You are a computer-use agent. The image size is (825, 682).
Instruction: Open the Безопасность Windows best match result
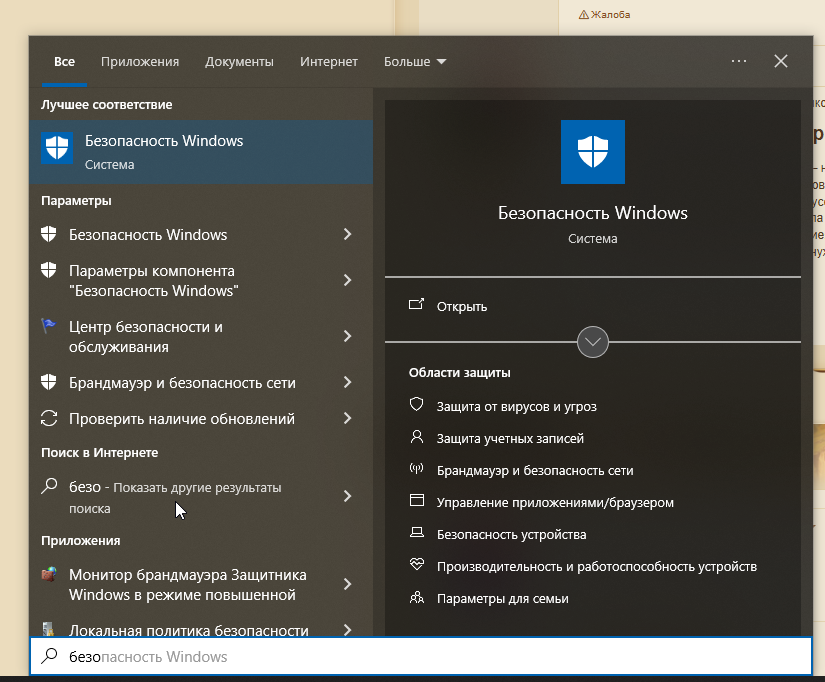point(201,152)
